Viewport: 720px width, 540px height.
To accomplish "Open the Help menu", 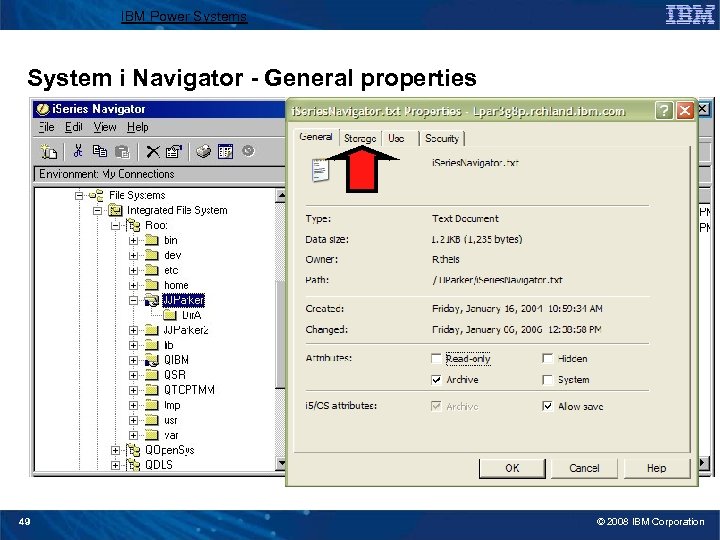I will coord(137,127).
